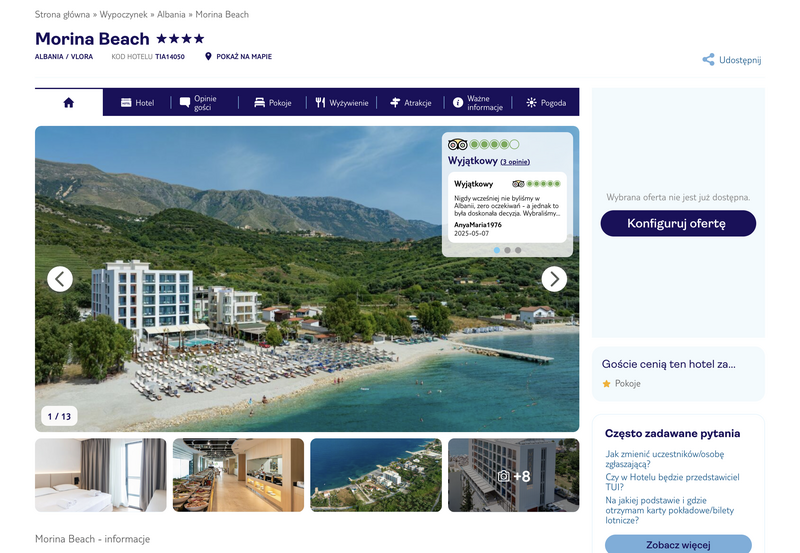This screenshot has height=553, width=800.
Task: Open the TripAdvisor owl logo rating
Action: (458, 144)
